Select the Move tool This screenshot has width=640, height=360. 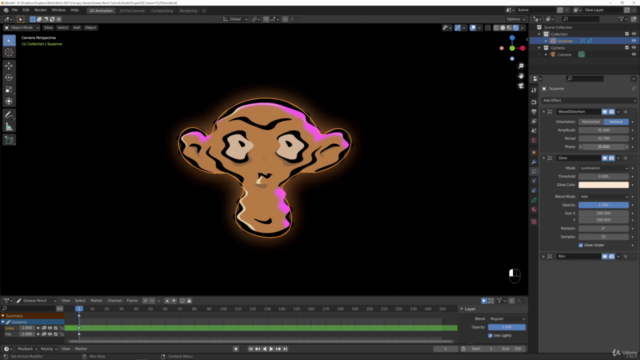click(x=9, y=66)
